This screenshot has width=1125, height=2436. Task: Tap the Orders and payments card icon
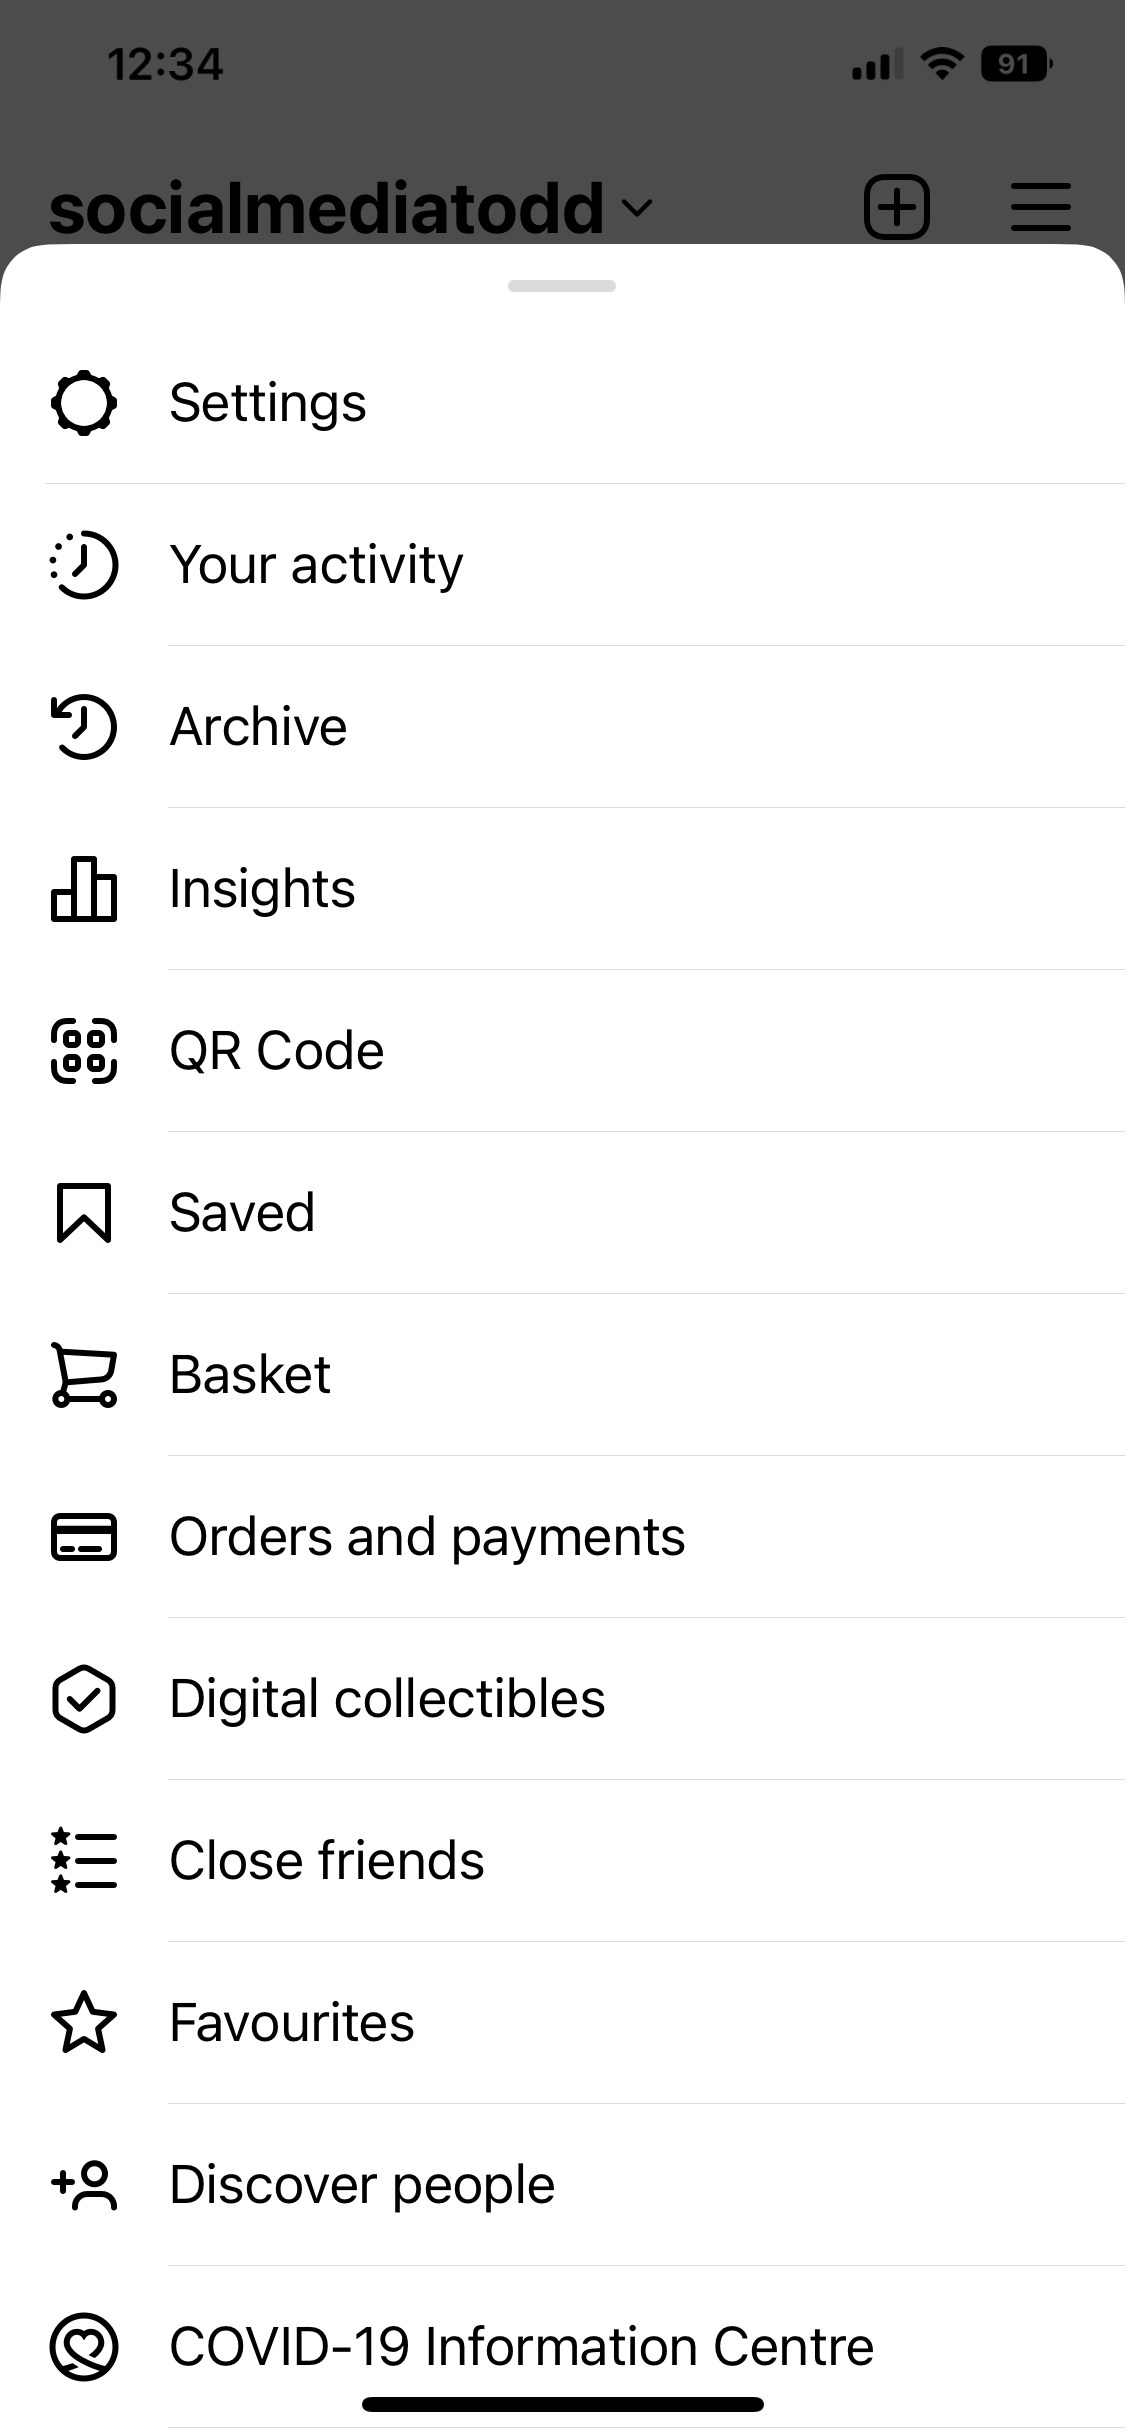click(x=84, y=1537)
